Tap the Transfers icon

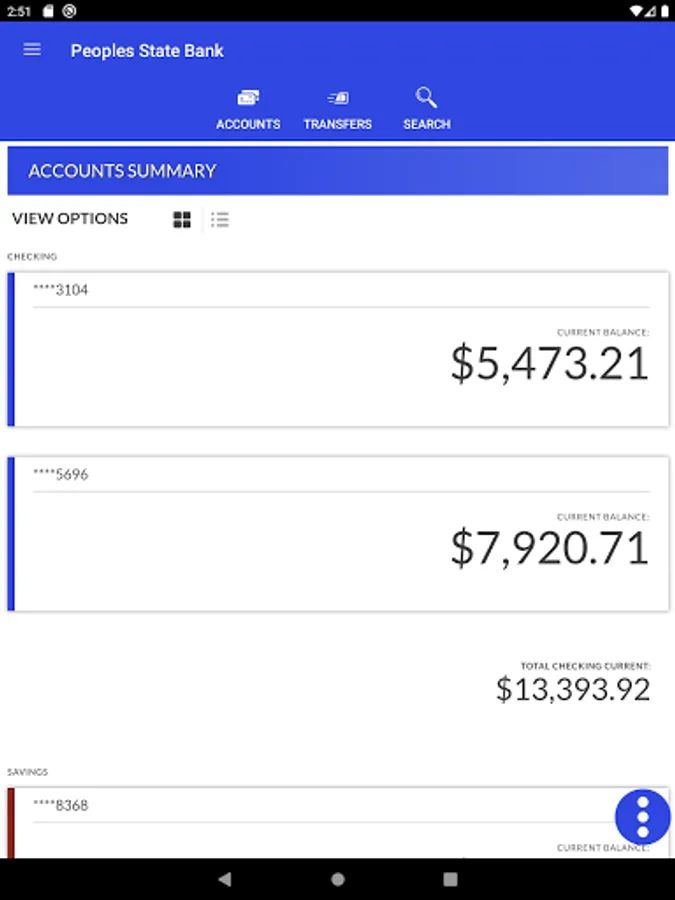point(338,98)
